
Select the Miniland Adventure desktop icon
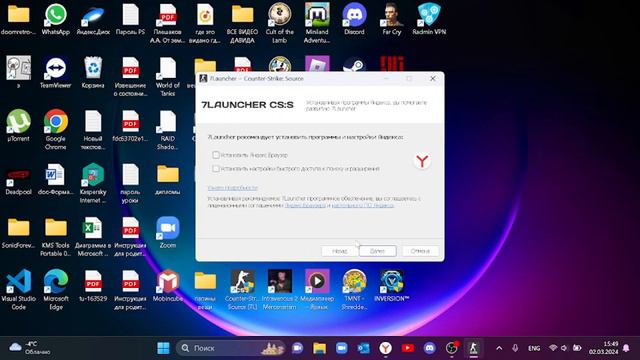tap(317, 23)
